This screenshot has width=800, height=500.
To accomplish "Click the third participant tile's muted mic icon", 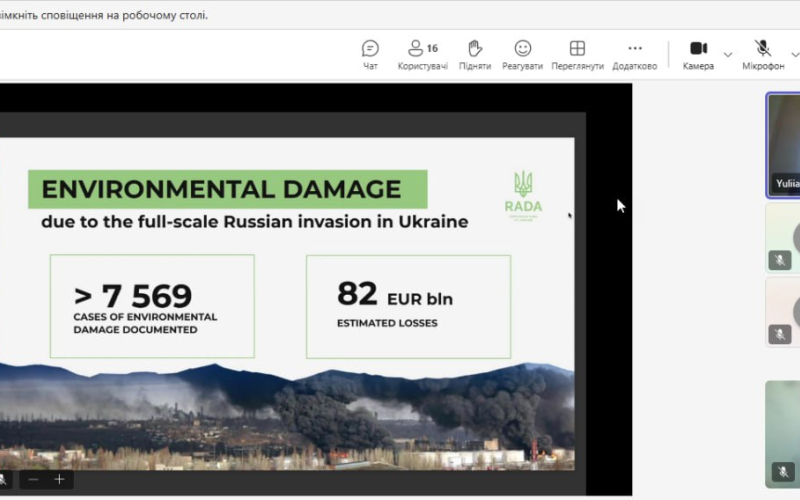I will click(x=780, y=334).
